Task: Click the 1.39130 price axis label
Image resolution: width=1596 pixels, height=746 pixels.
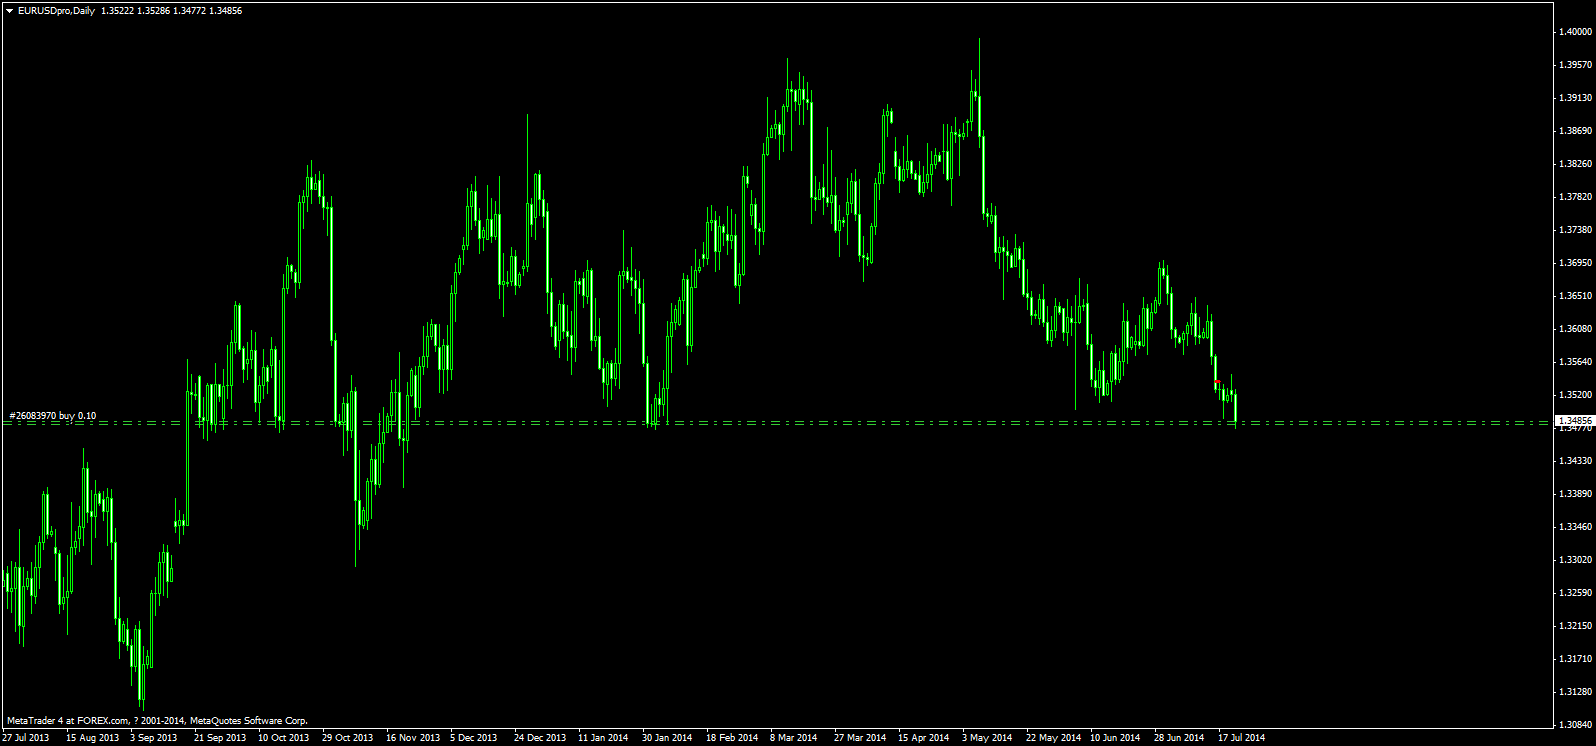Action: 1575,98
